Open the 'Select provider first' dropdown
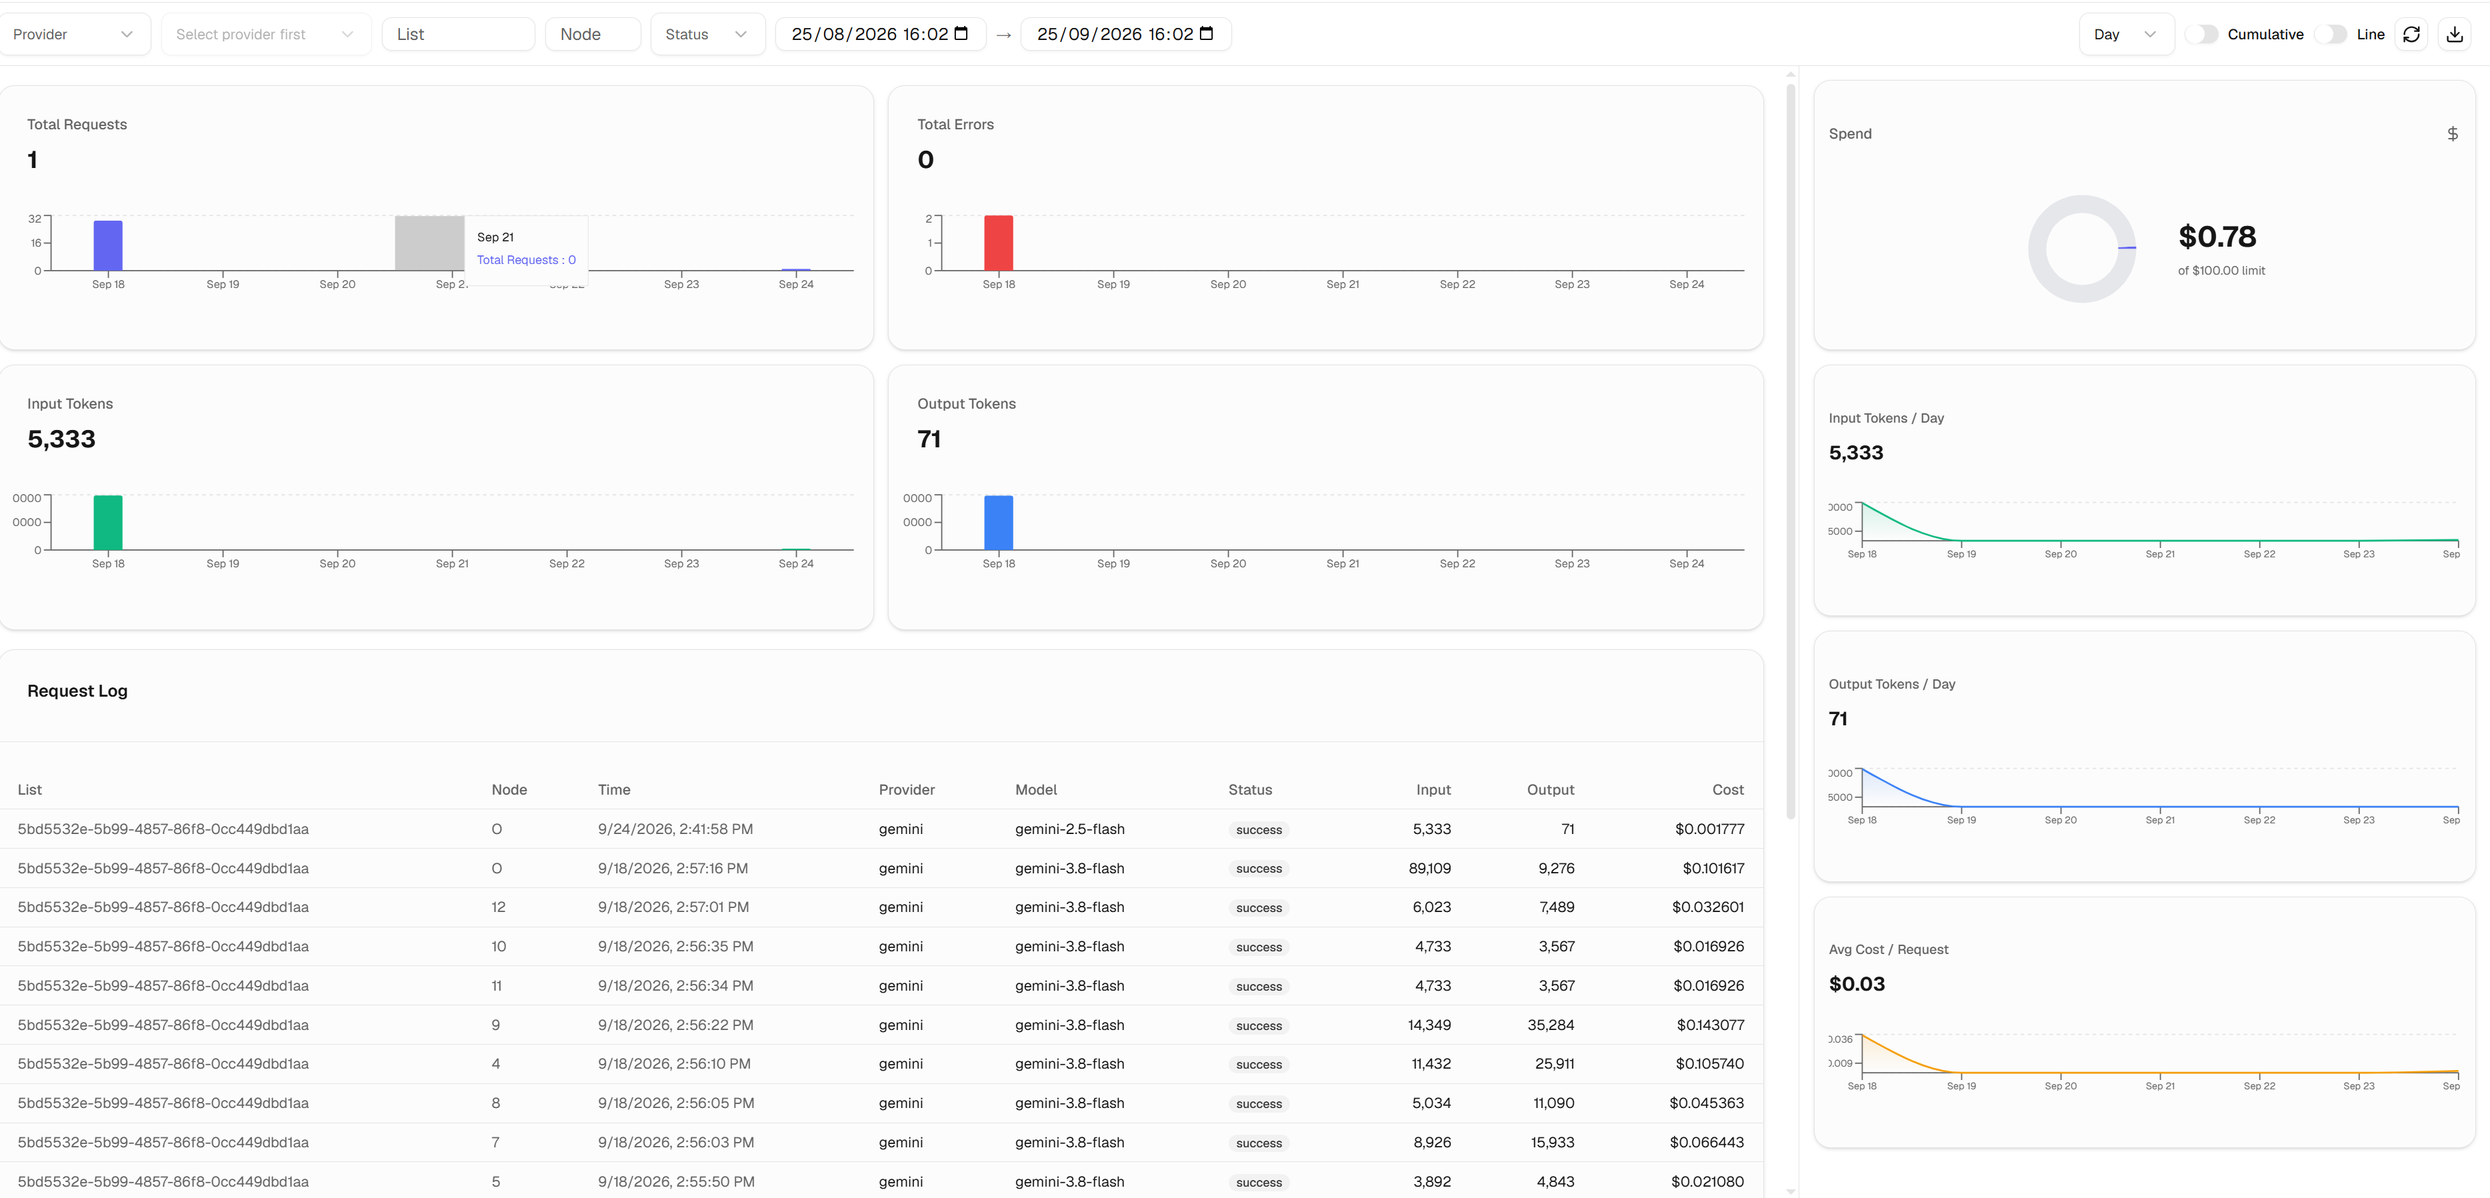2490x1198 pixels. coord(265,34)
